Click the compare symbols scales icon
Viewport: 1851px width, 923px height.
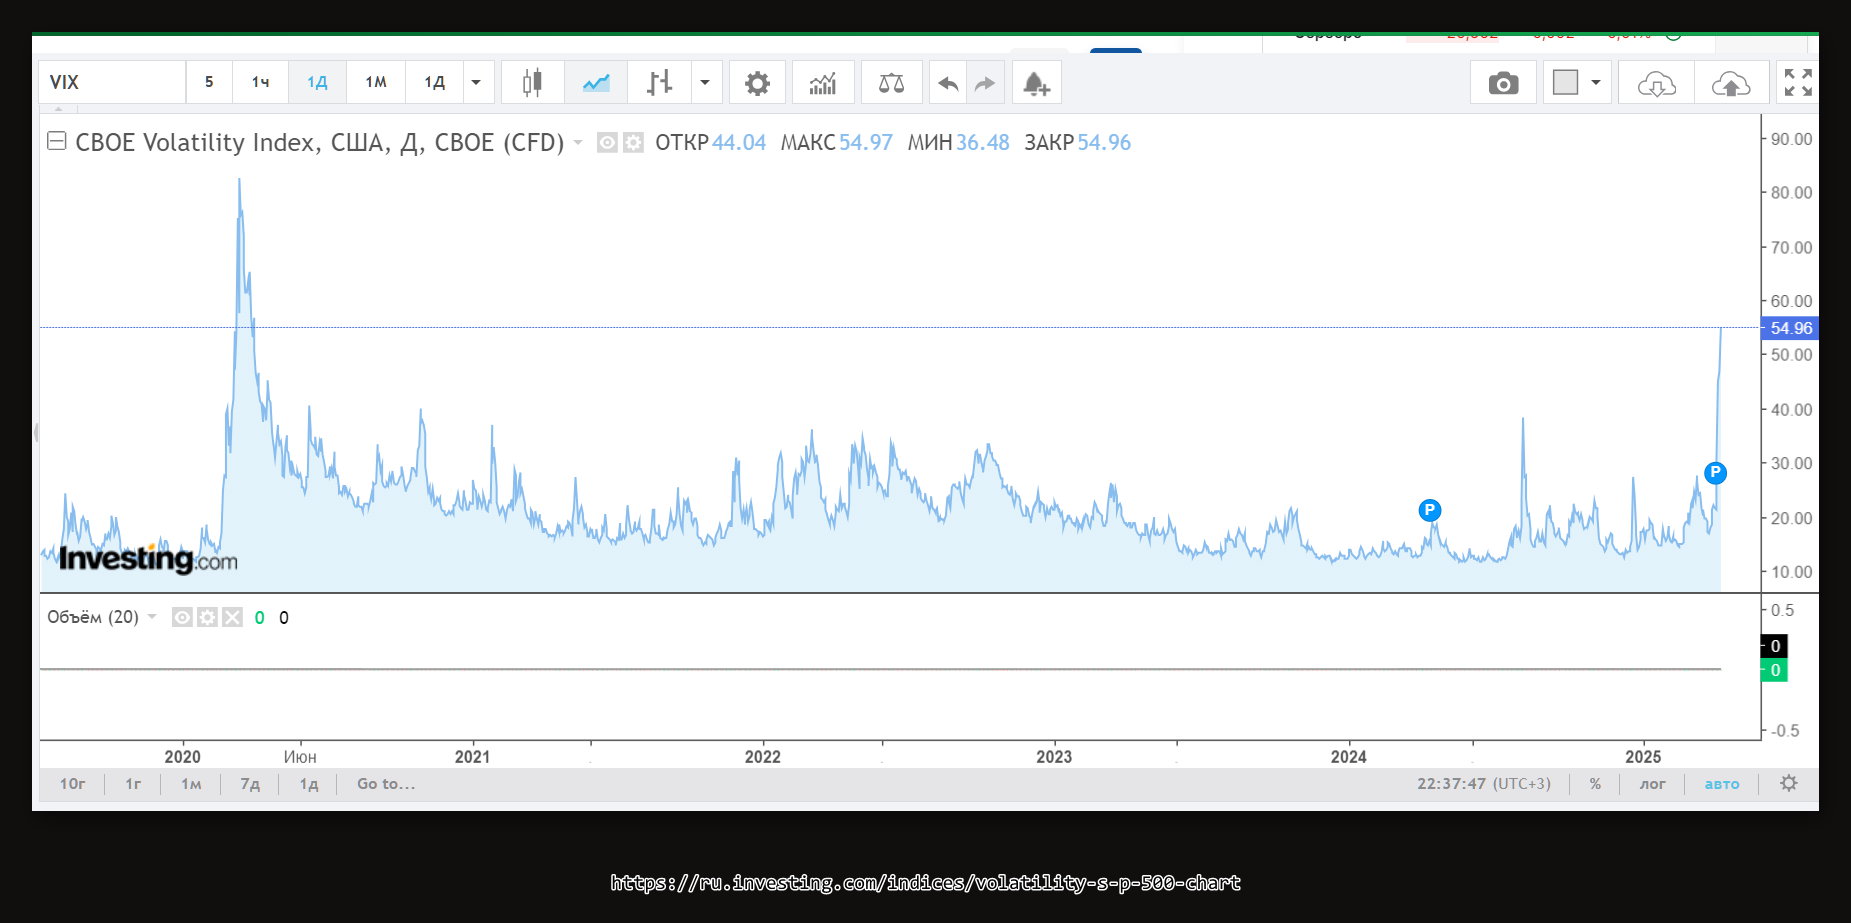[x=891, y=83]
